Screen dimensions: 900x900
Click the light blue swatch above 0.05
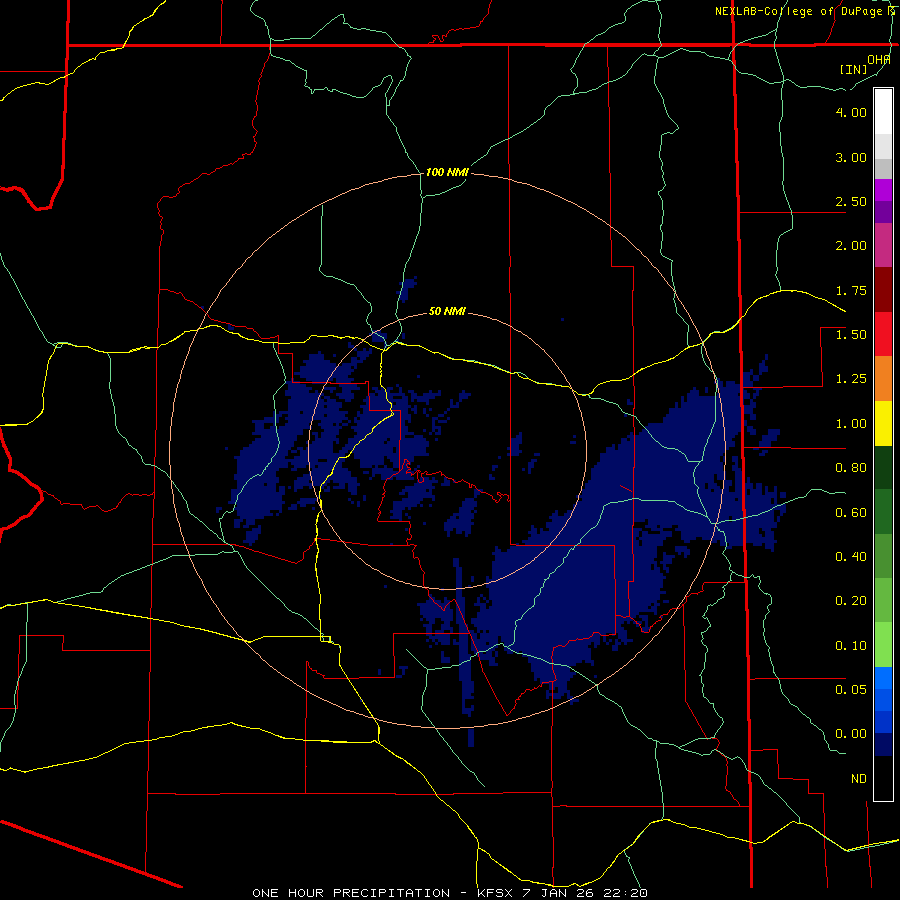click(x=883, y=678)
